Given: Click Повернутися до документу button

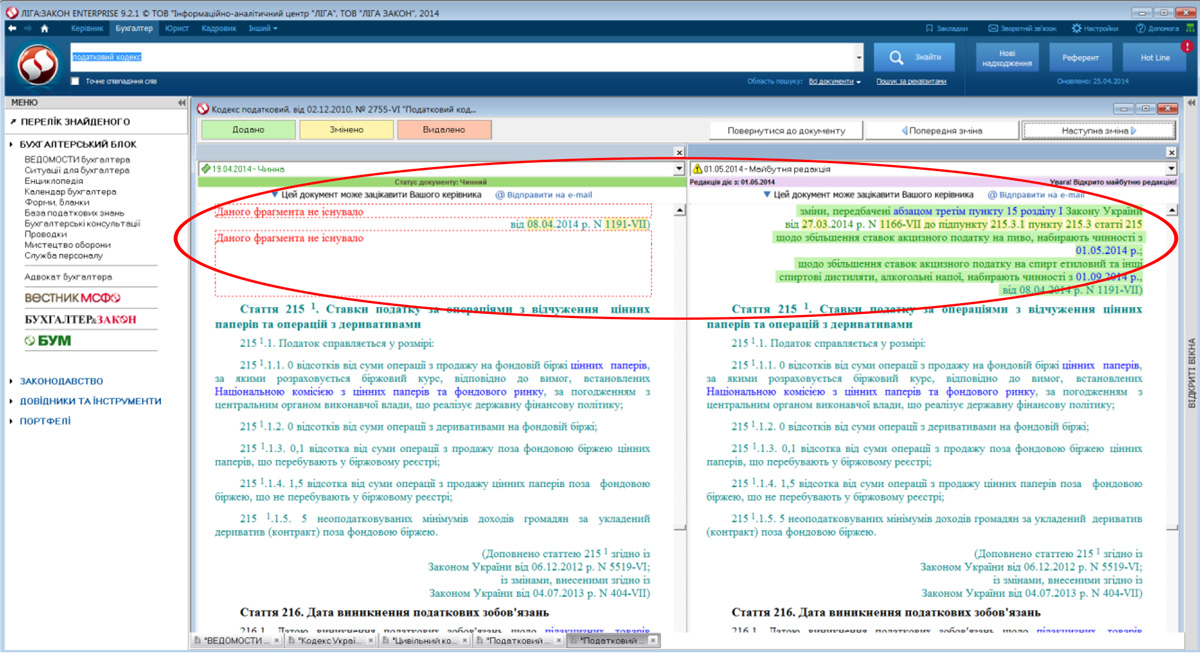Looking at the screenshot, I should point(786,130).
